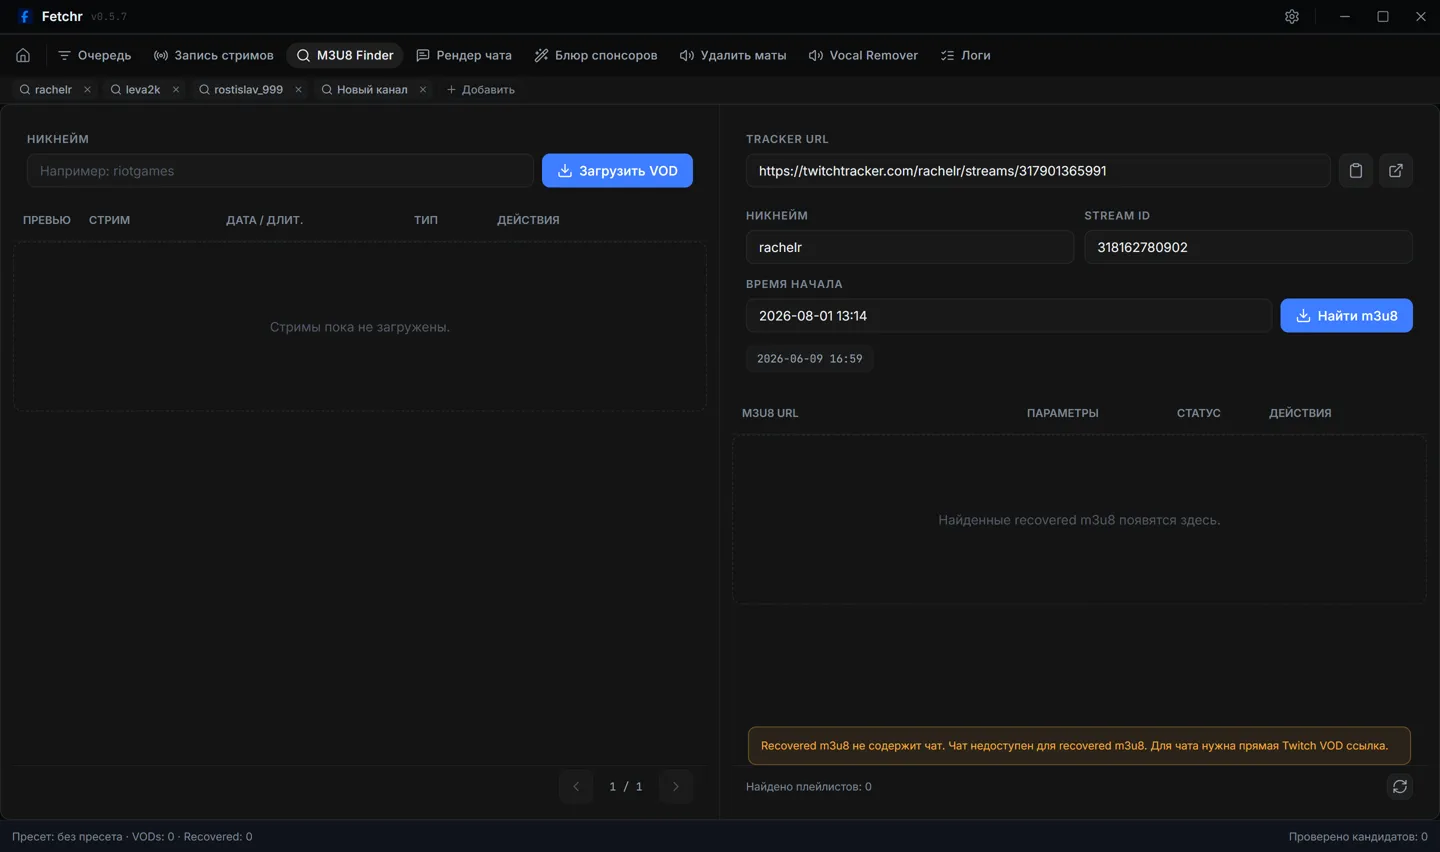Click Загрузить VOD button
Image resolution: width=1440 pixels, height=852 pixels.
coord(617,171)
